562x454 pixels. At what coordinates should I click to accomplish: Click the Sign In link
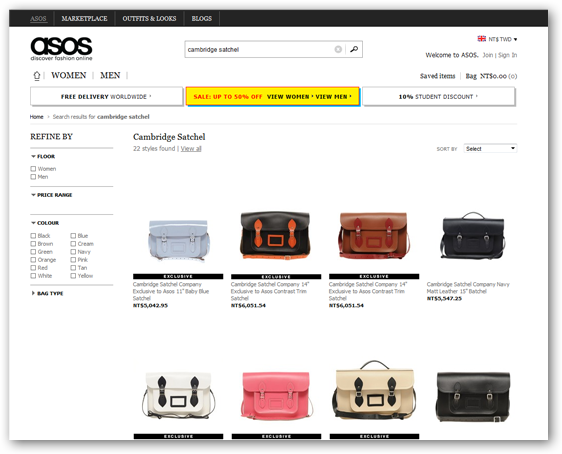508,55
